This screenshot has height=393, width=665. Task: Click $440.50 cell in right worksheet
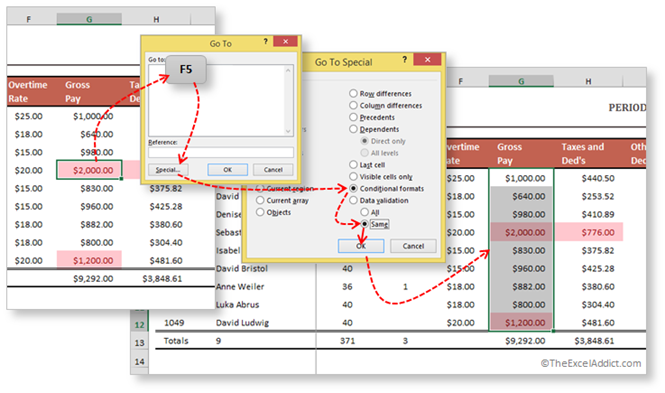[x=598, y=178]
